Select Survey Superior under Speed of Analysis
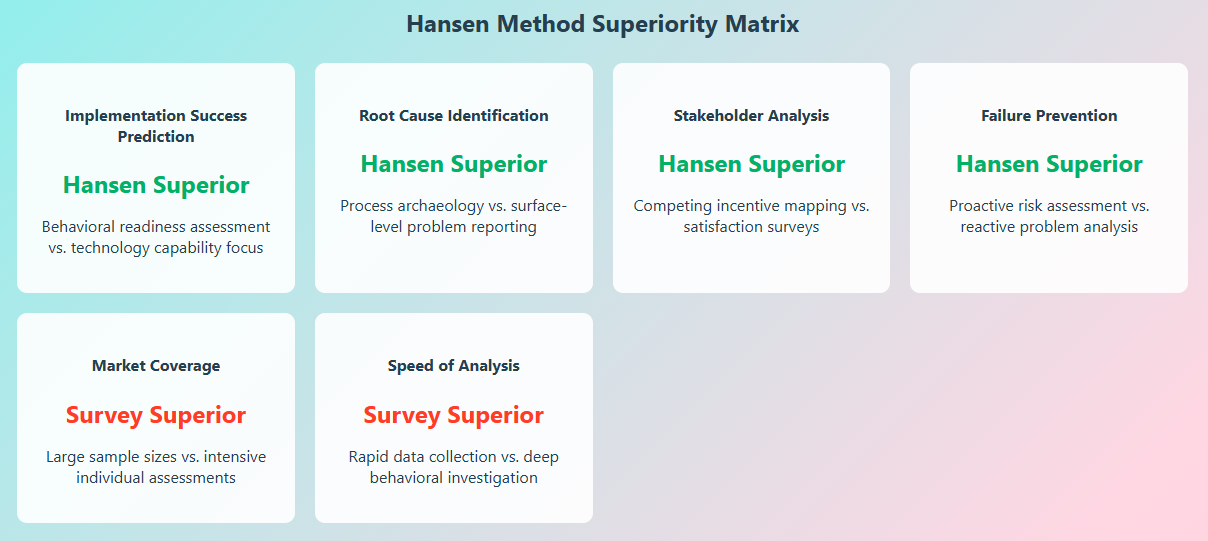The width and height of the screenshot is (1208, 541). click(454, 415)
